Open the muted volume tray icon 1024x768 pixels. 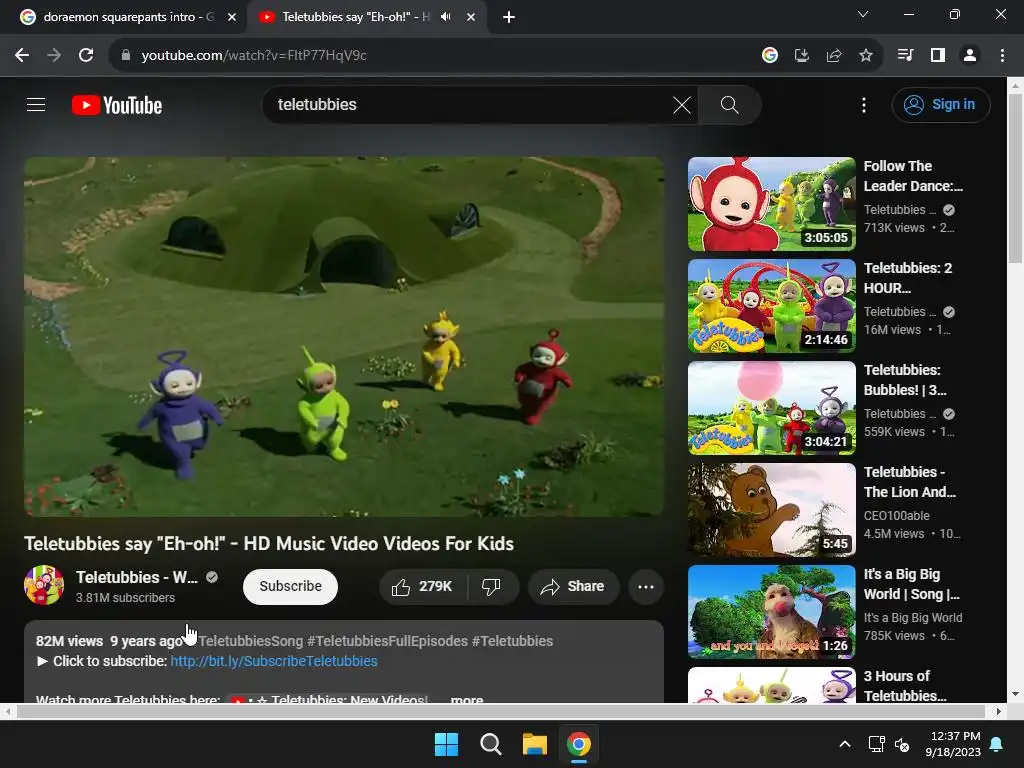point(902,744)
